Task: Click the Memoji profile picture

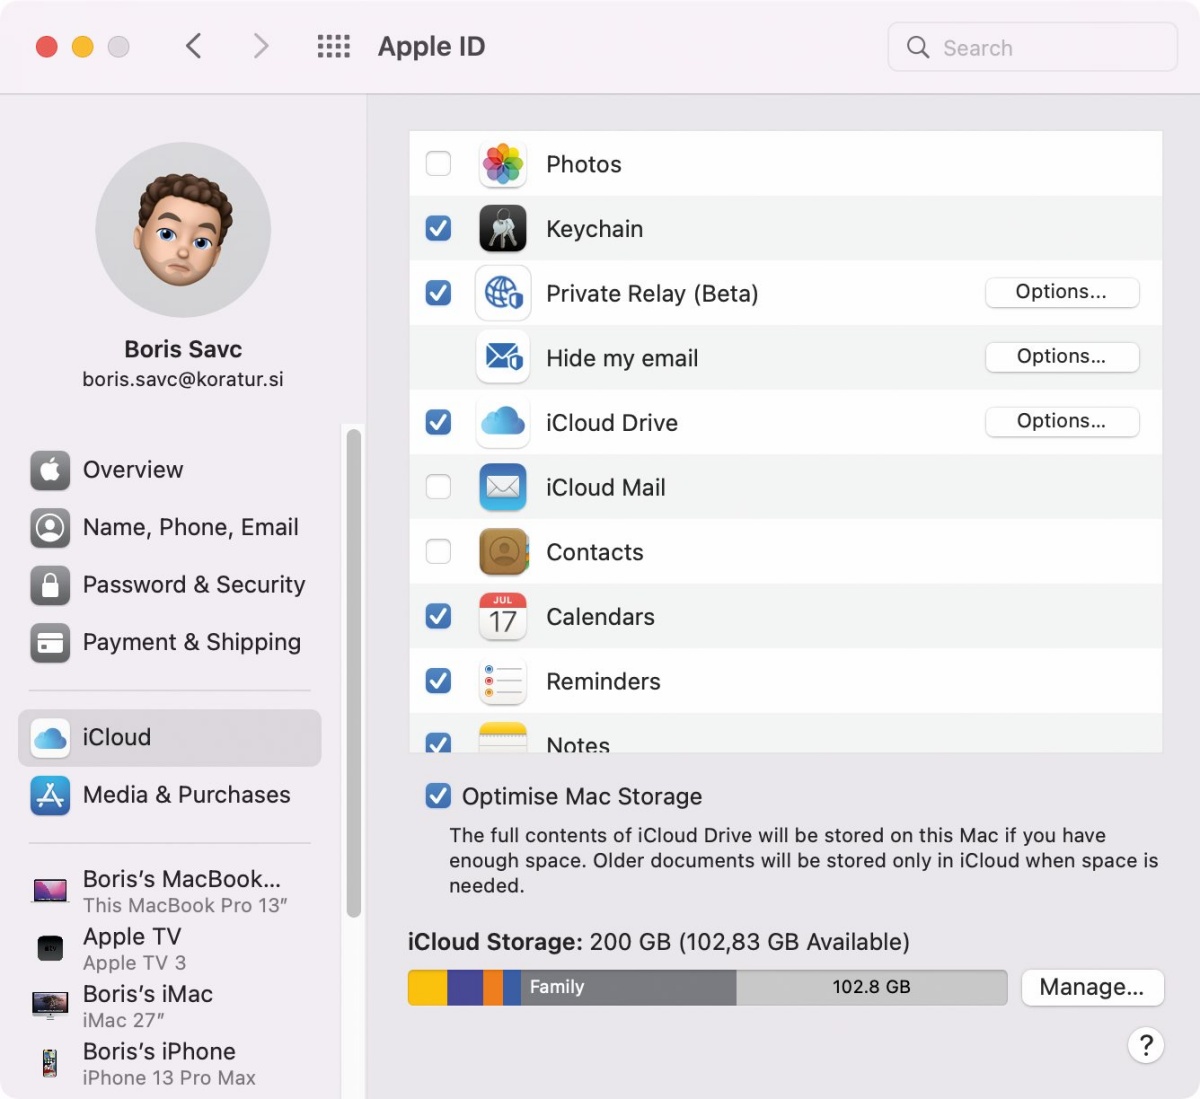Action: (x=183, y=230)
